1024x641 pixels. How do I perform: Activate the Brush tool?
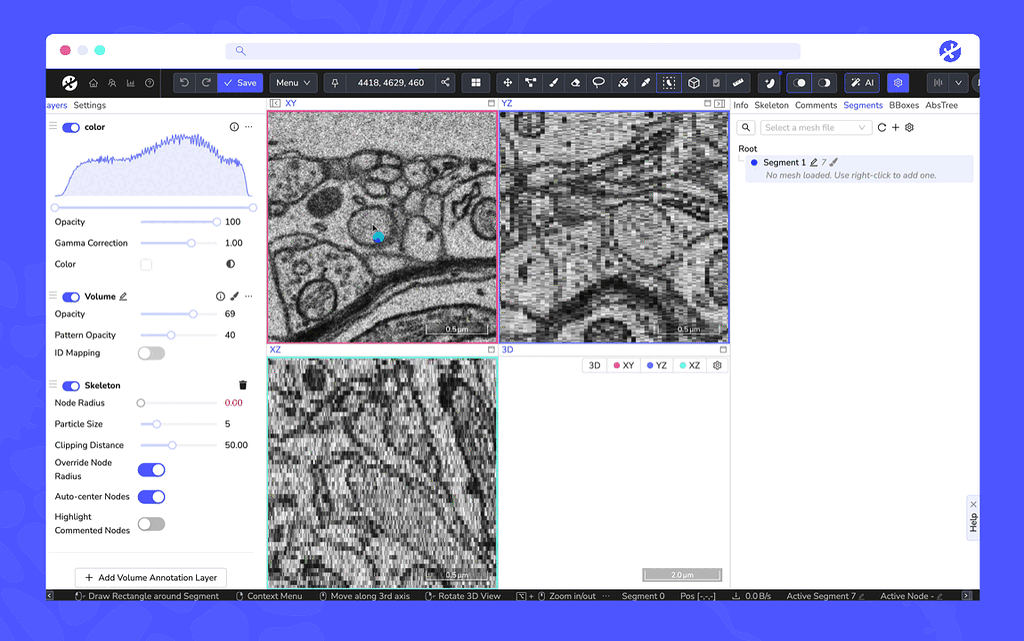553,83
